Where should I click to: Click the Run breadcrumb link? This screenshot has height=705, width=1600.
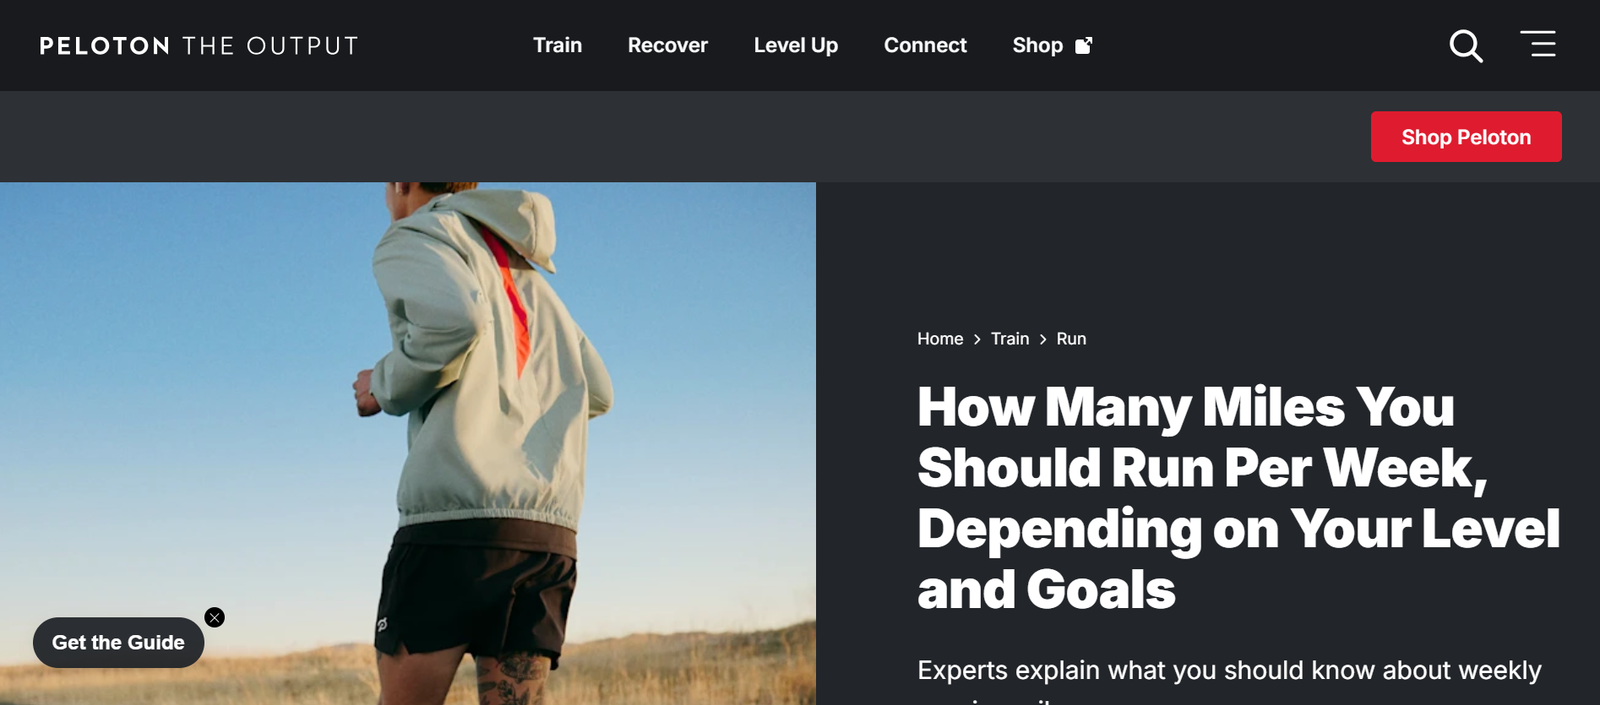(1071, 339)
